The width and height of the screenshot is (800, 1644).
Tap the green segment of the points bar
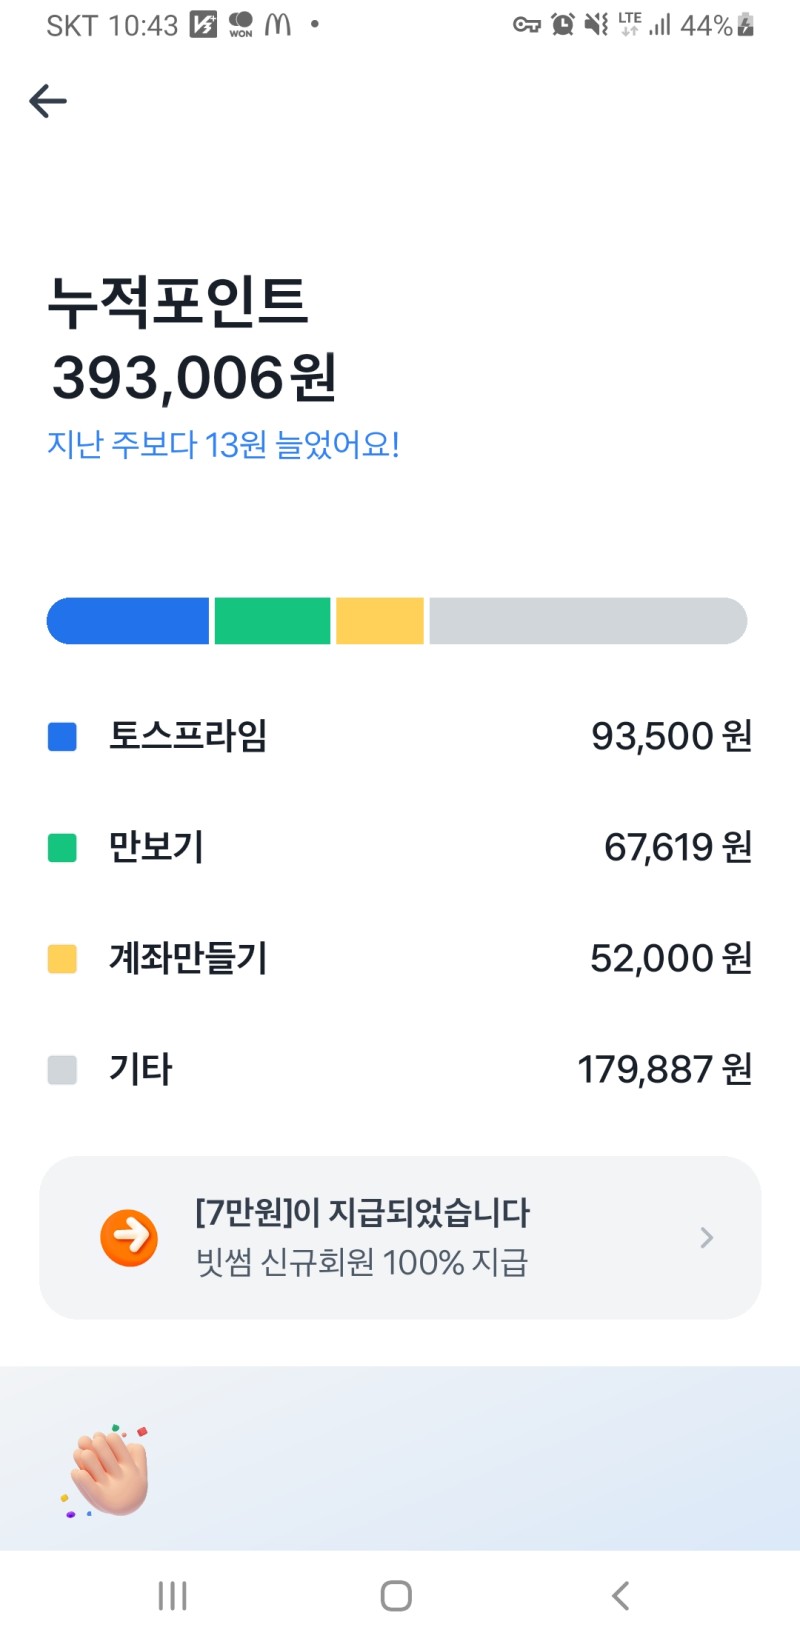(272, 621)
